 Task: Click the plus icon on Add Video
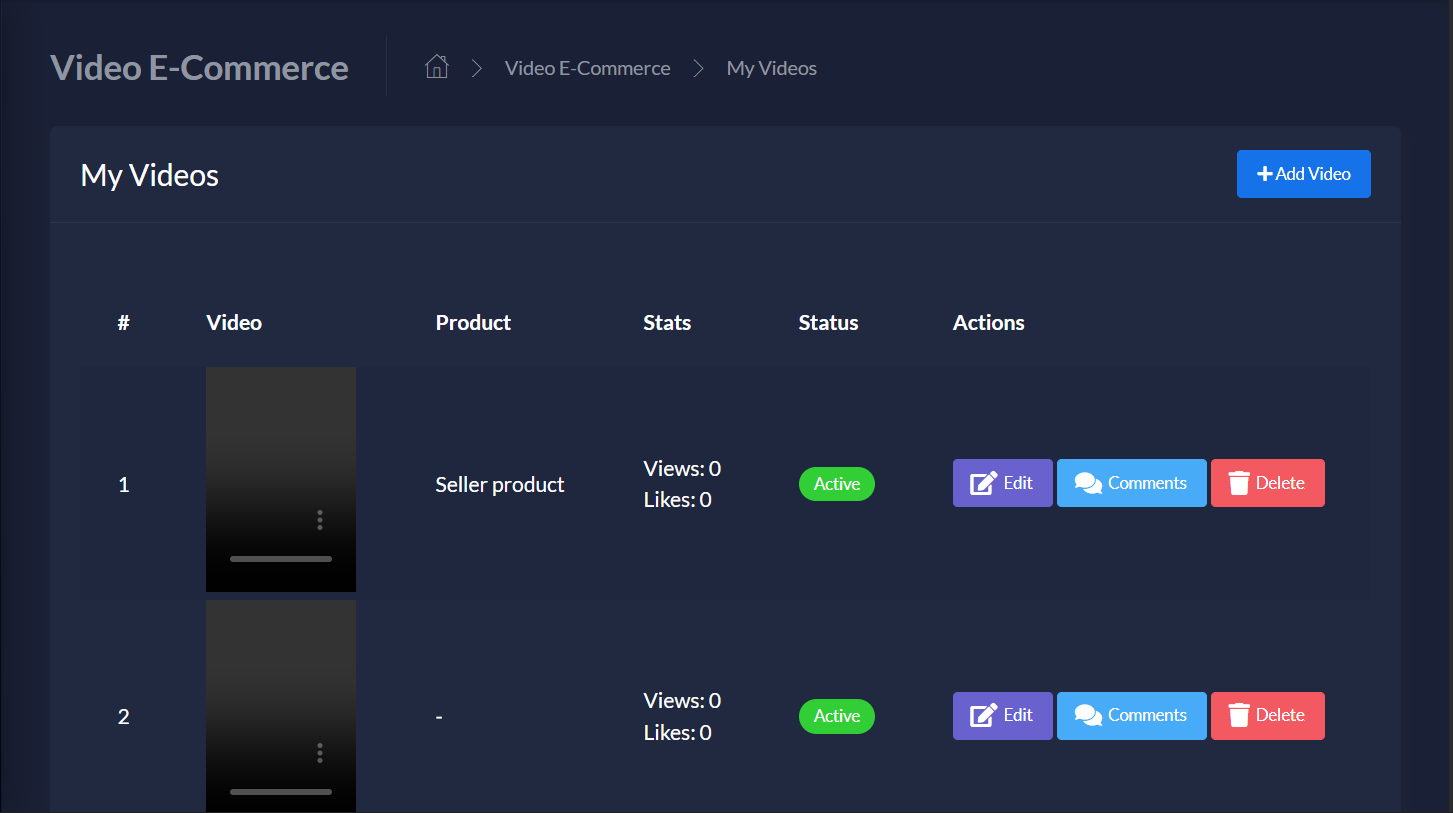tap(1265, 174)
